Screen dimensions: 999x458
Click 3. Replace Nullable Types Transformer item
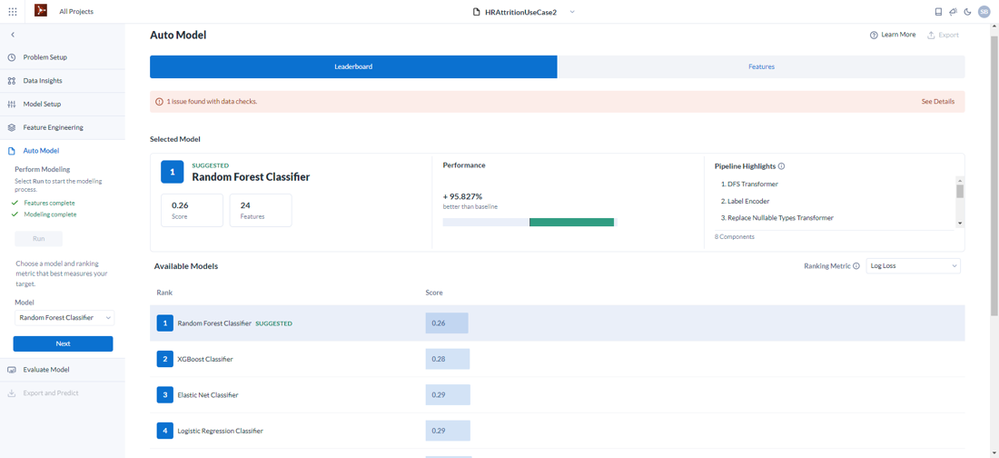coord(778,218)
